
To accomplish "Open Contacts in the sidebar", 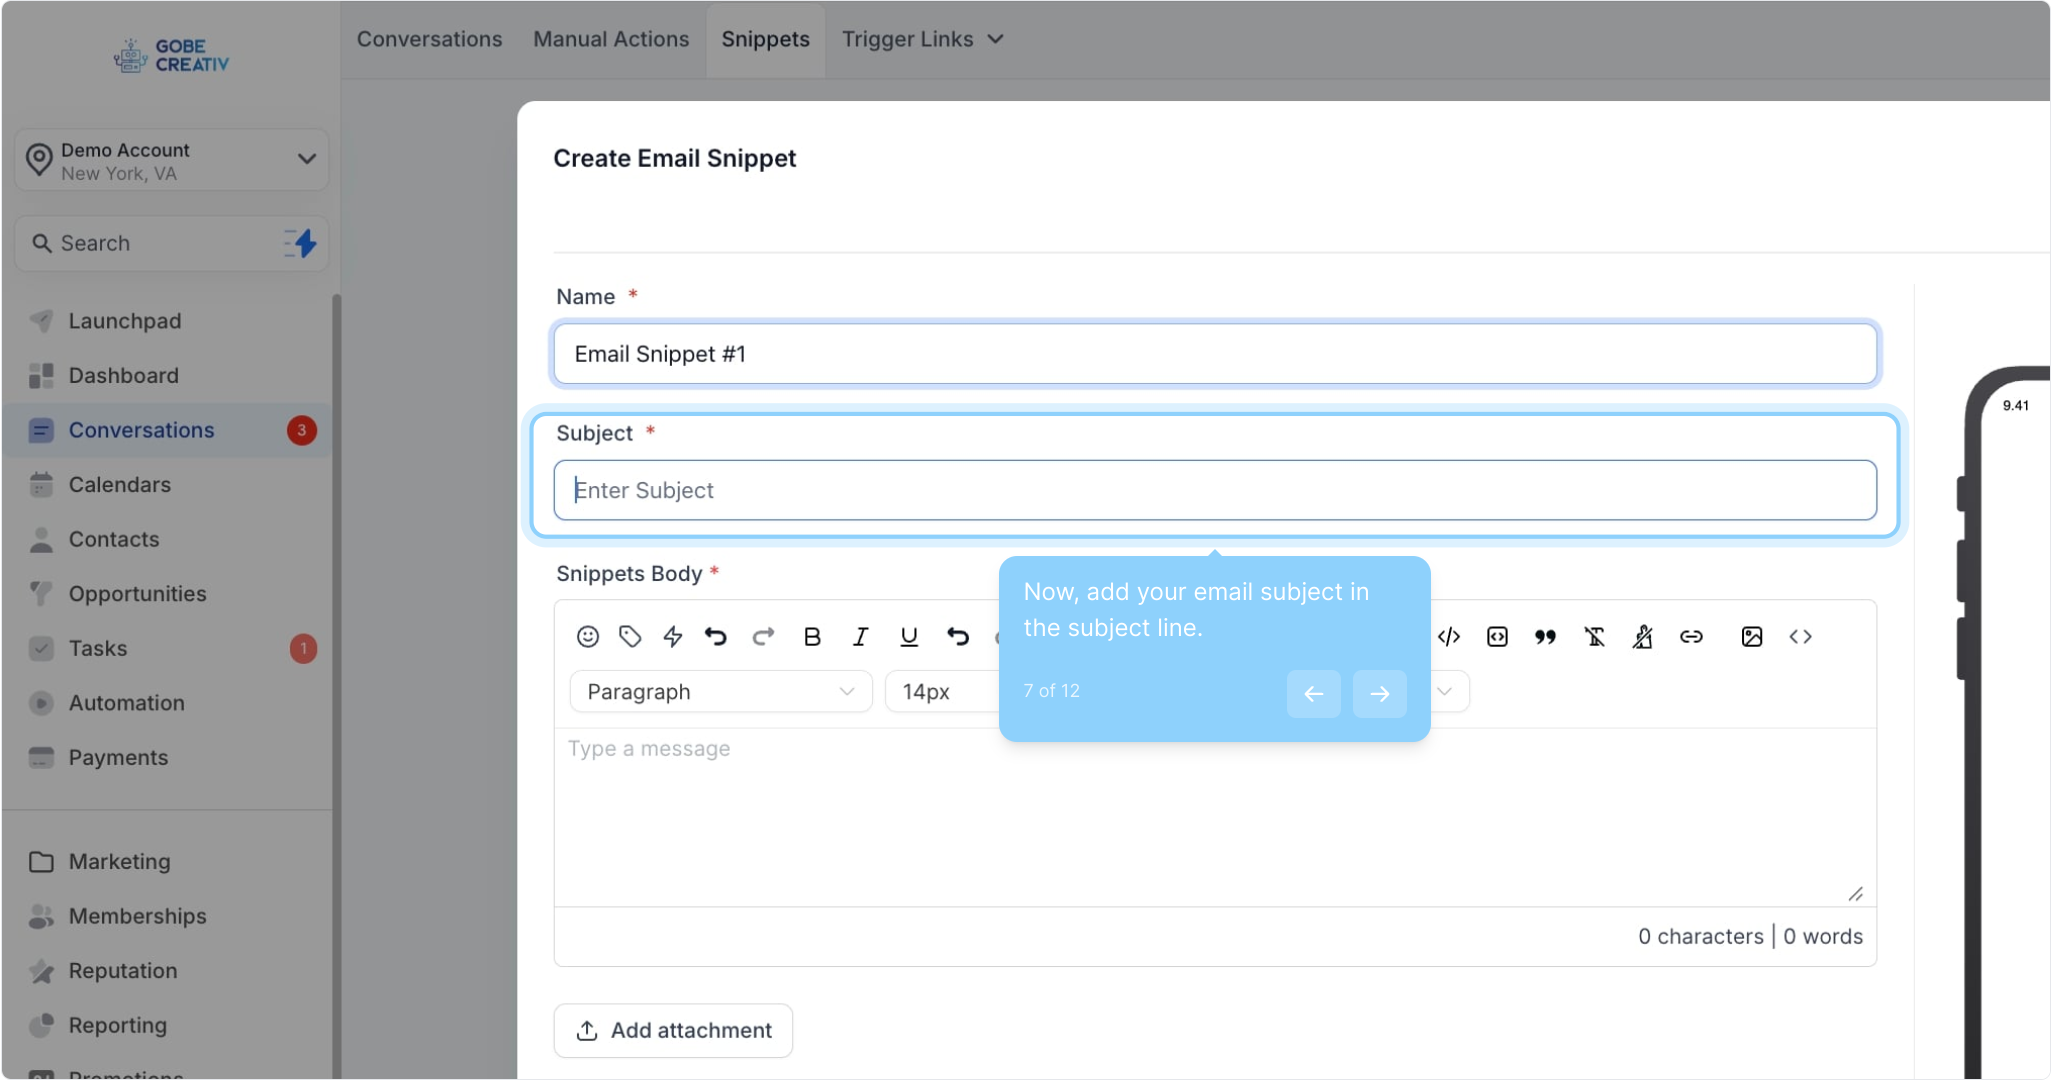I will tap(114, 539).
